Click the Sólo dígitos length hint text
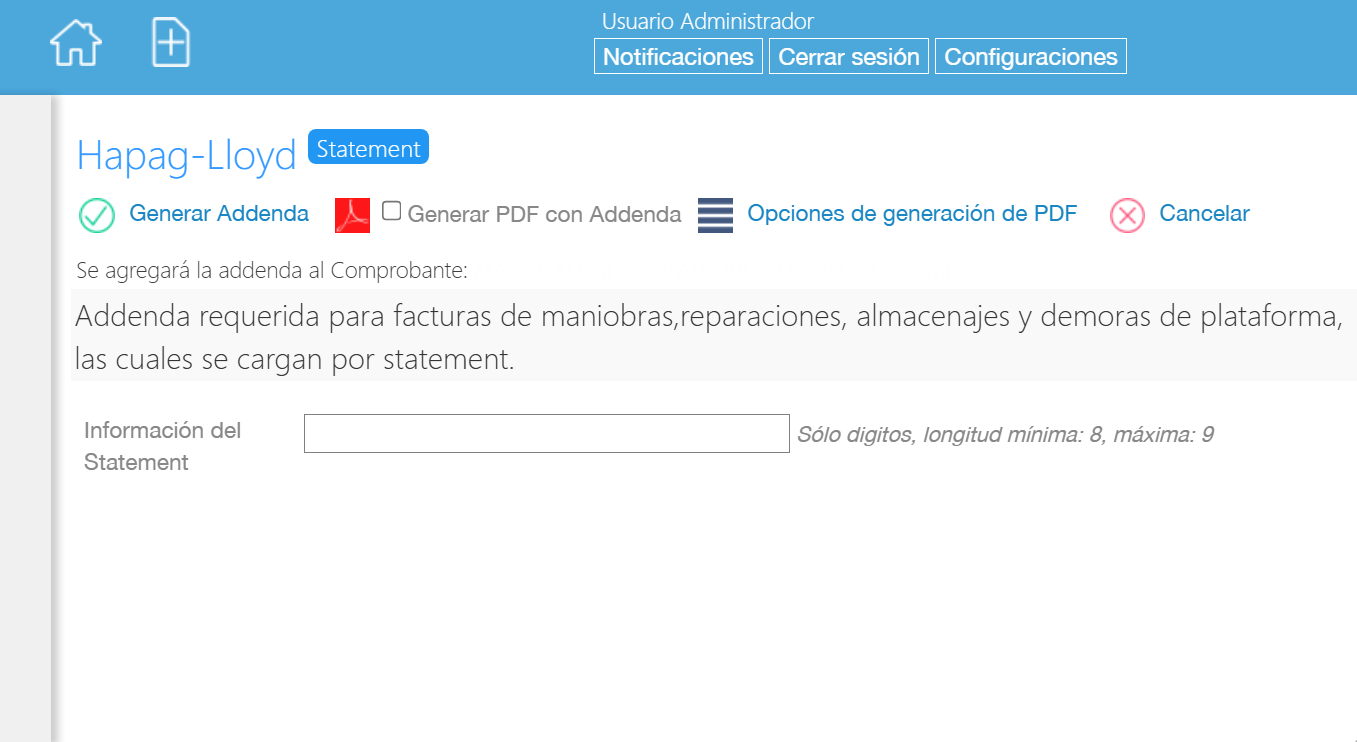 click(x=1004, y=435)
